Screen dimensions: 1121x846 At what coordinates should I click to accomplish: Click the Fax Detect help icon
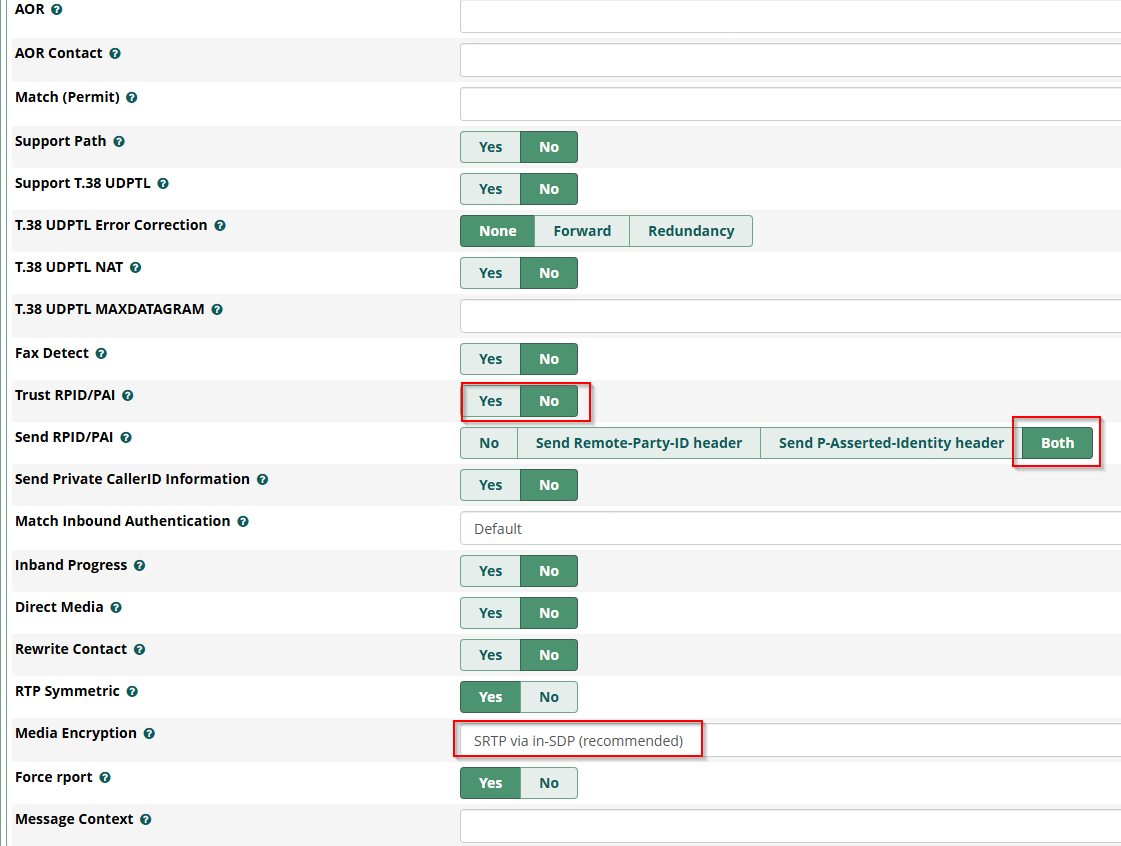click(101, 354)
